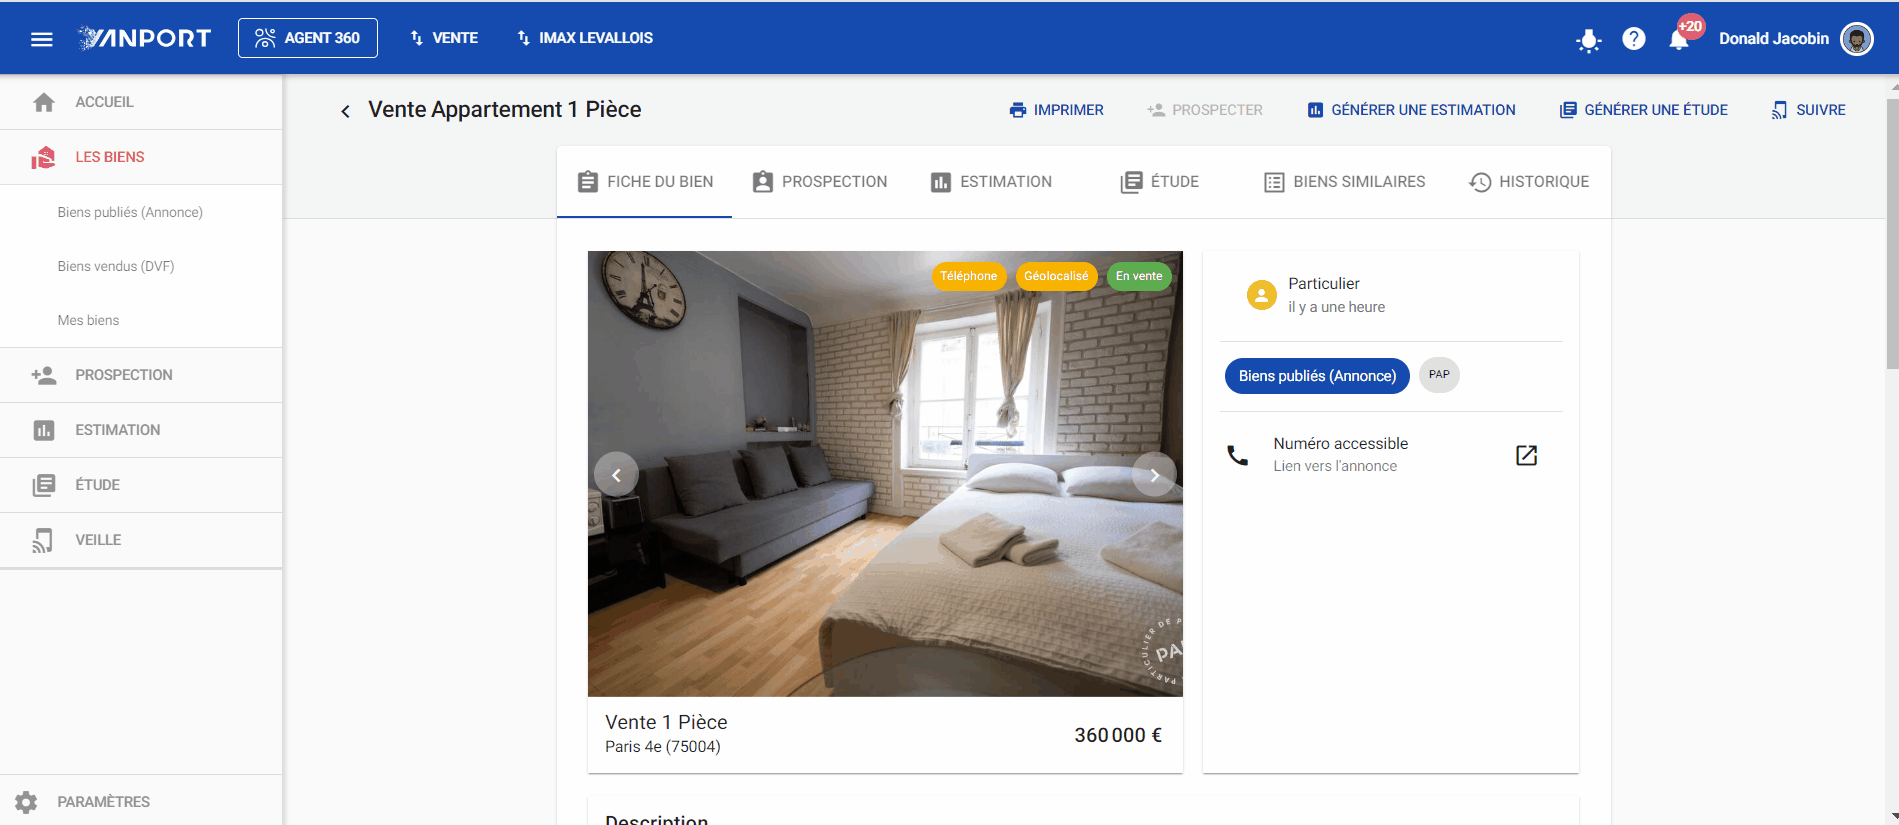Click the lightbulb icon in header

1588,39
